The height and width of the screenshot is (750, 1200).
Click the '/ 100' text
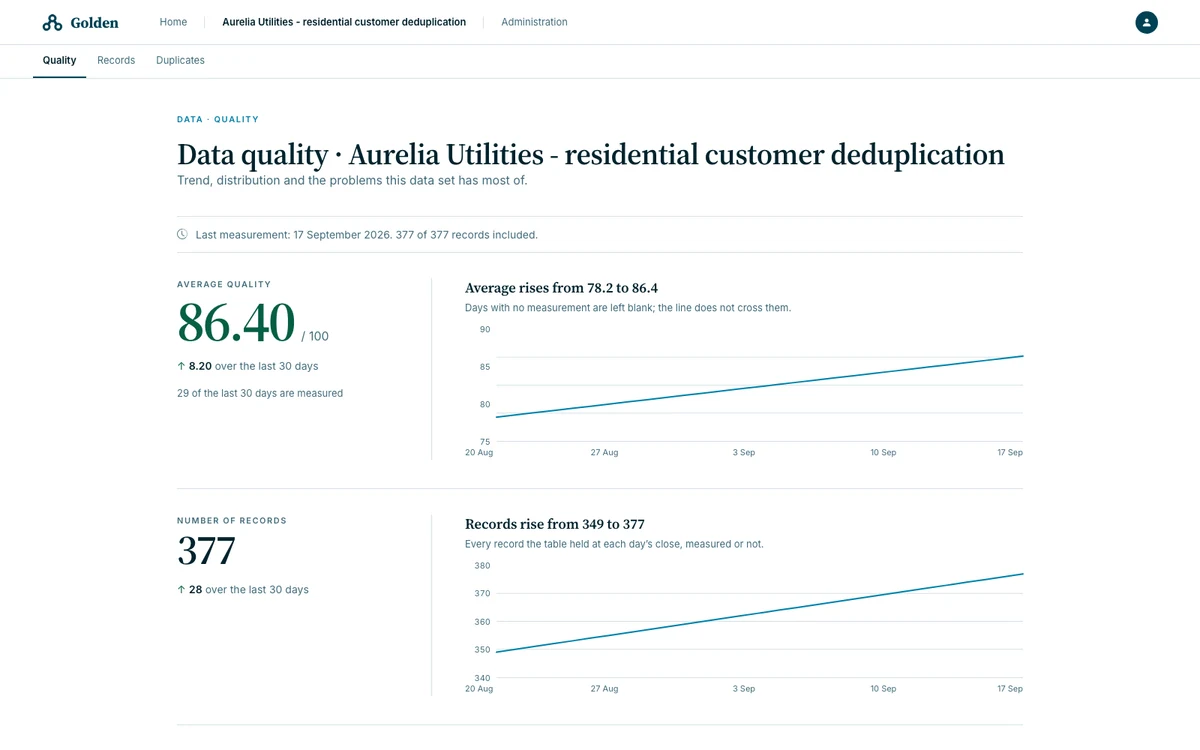coord(315,337)
